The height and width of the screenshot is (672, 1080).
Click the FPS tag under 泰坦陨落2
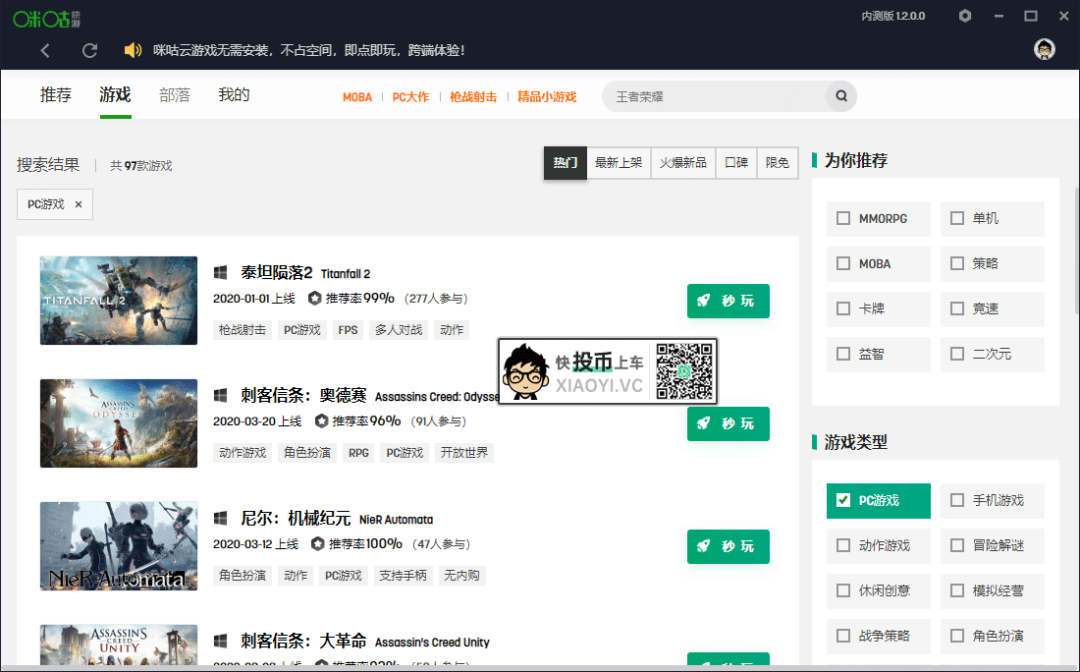coord(348,330)
